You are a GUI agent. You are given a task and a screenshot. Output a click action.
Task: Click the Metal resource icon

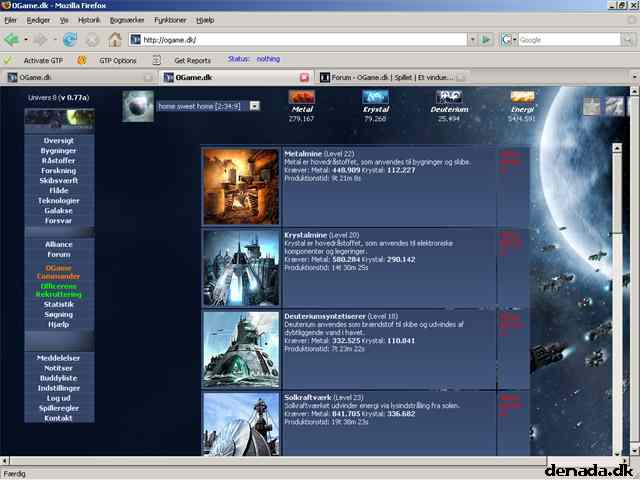(302, 97)
